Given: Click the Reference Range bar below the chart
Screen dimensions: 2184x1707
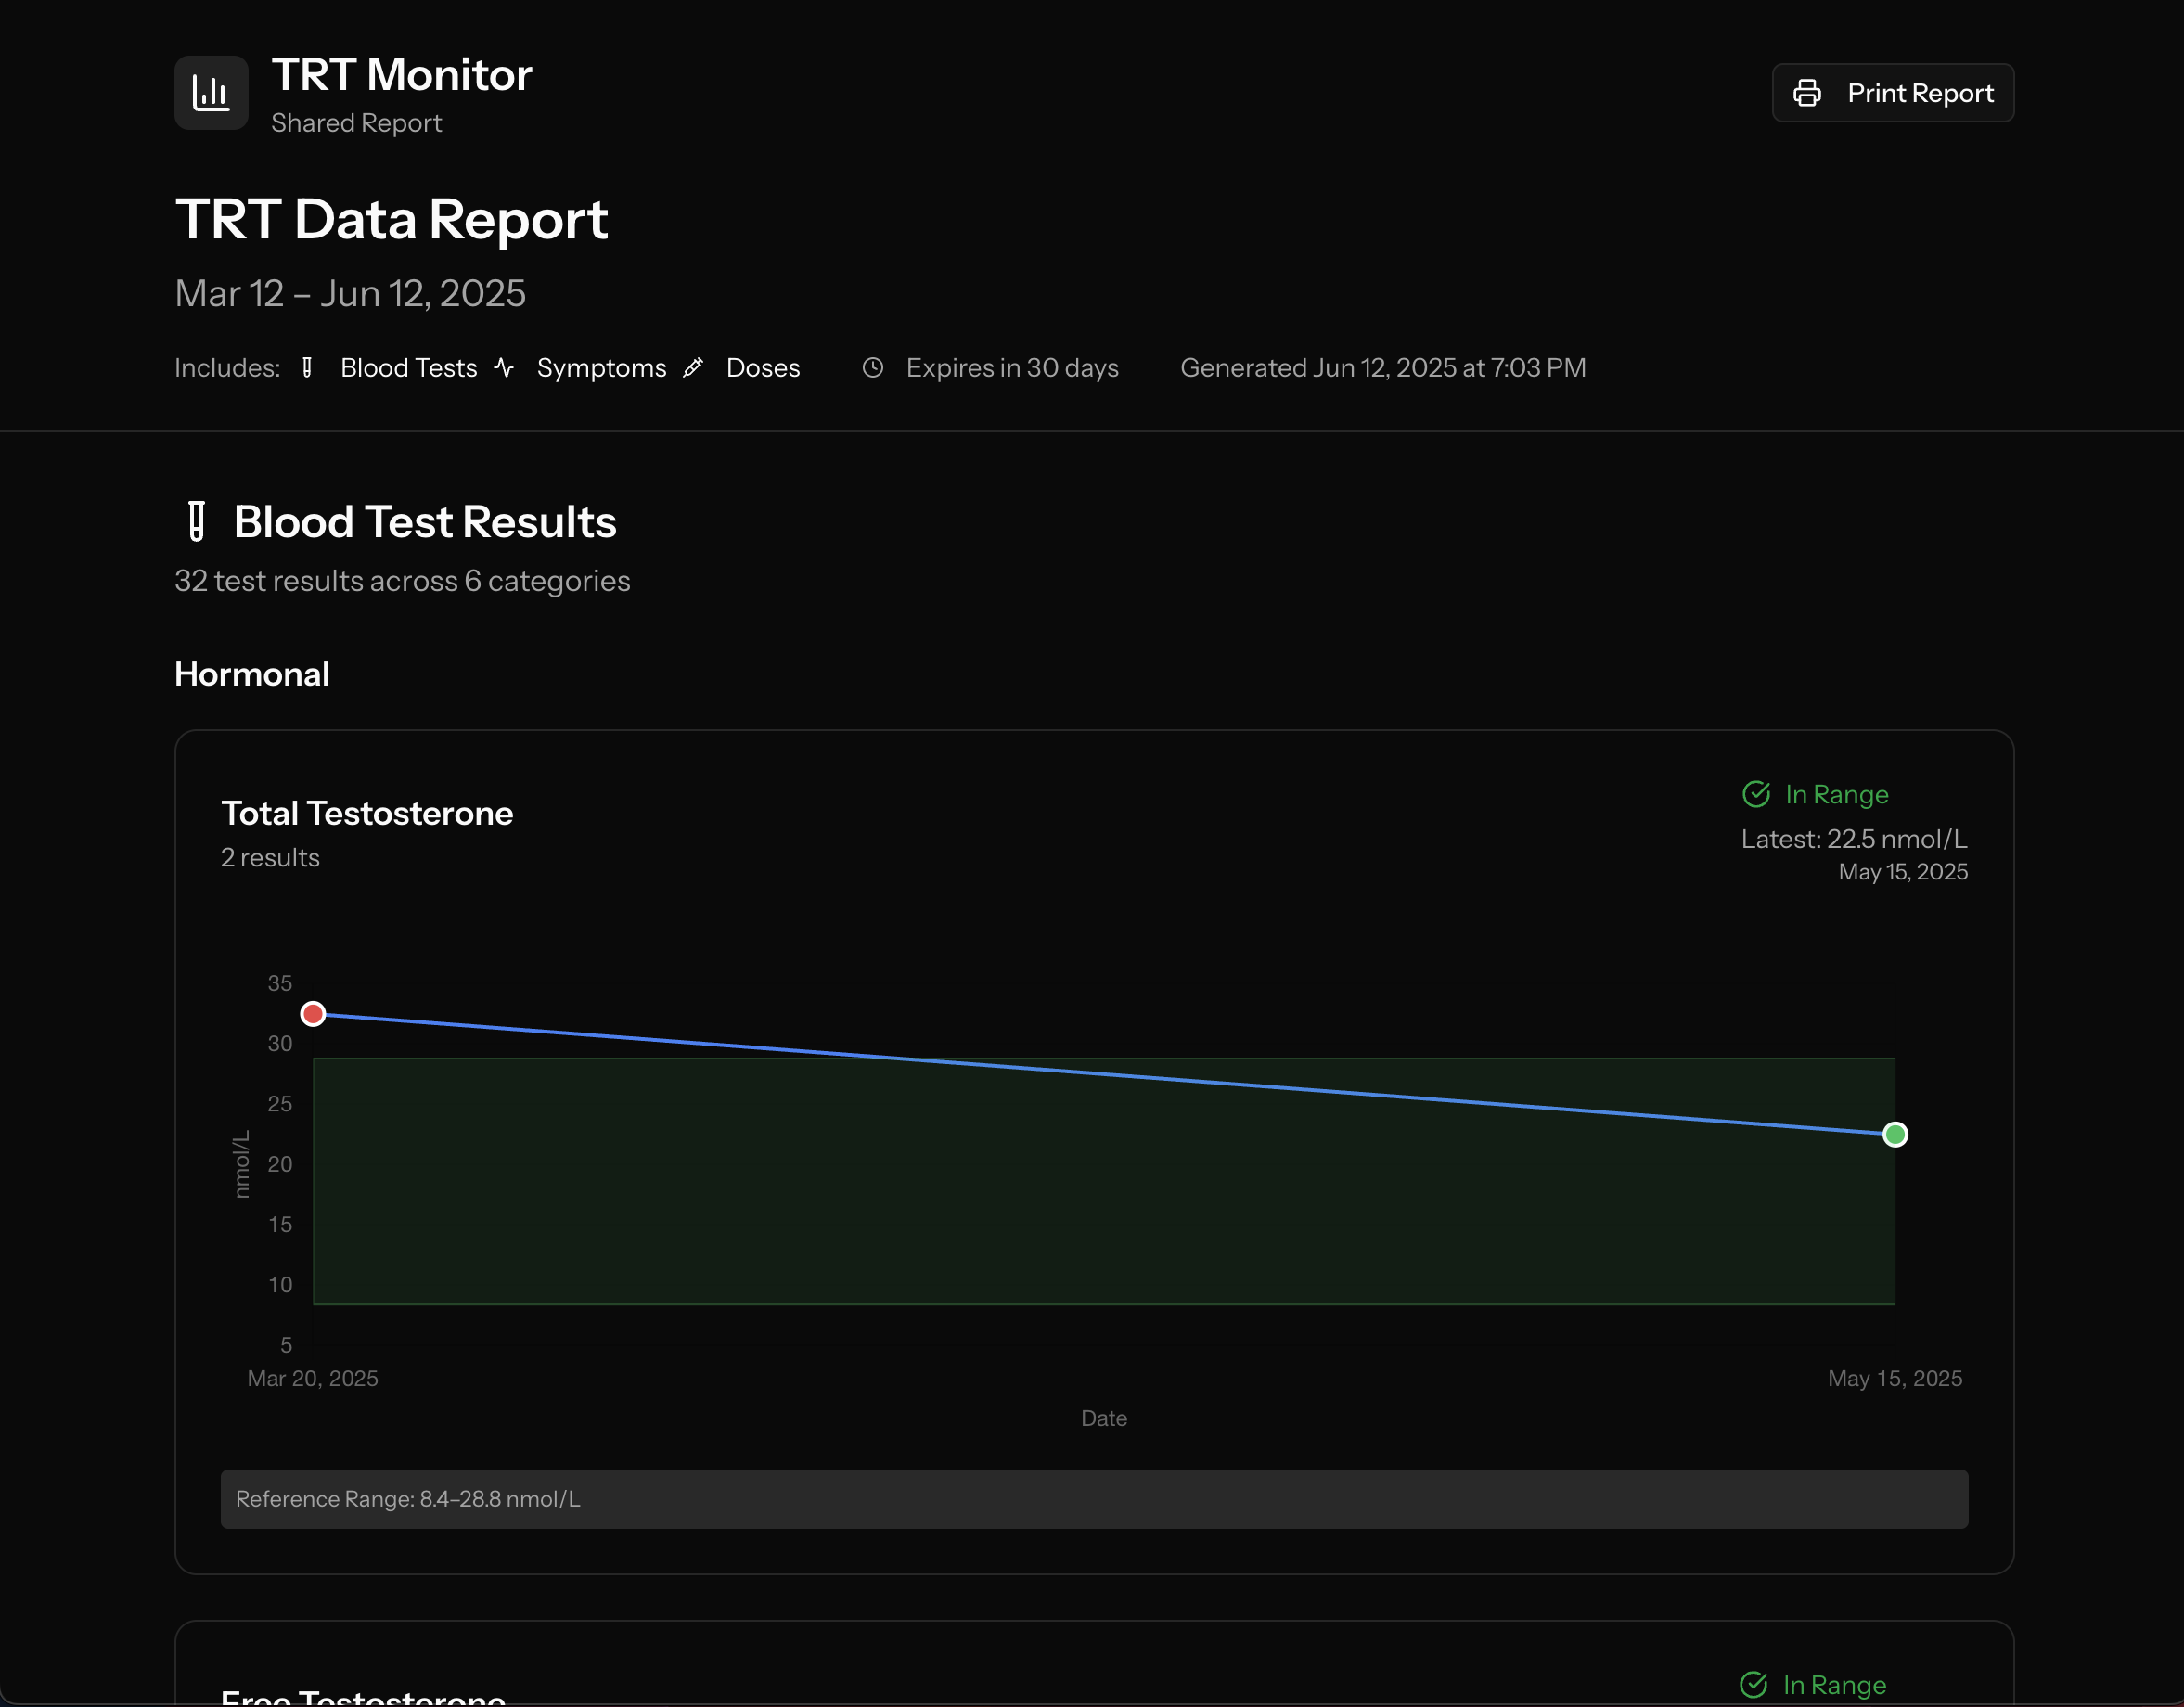Looking at the screenshot, I should click(1094, 1499).
